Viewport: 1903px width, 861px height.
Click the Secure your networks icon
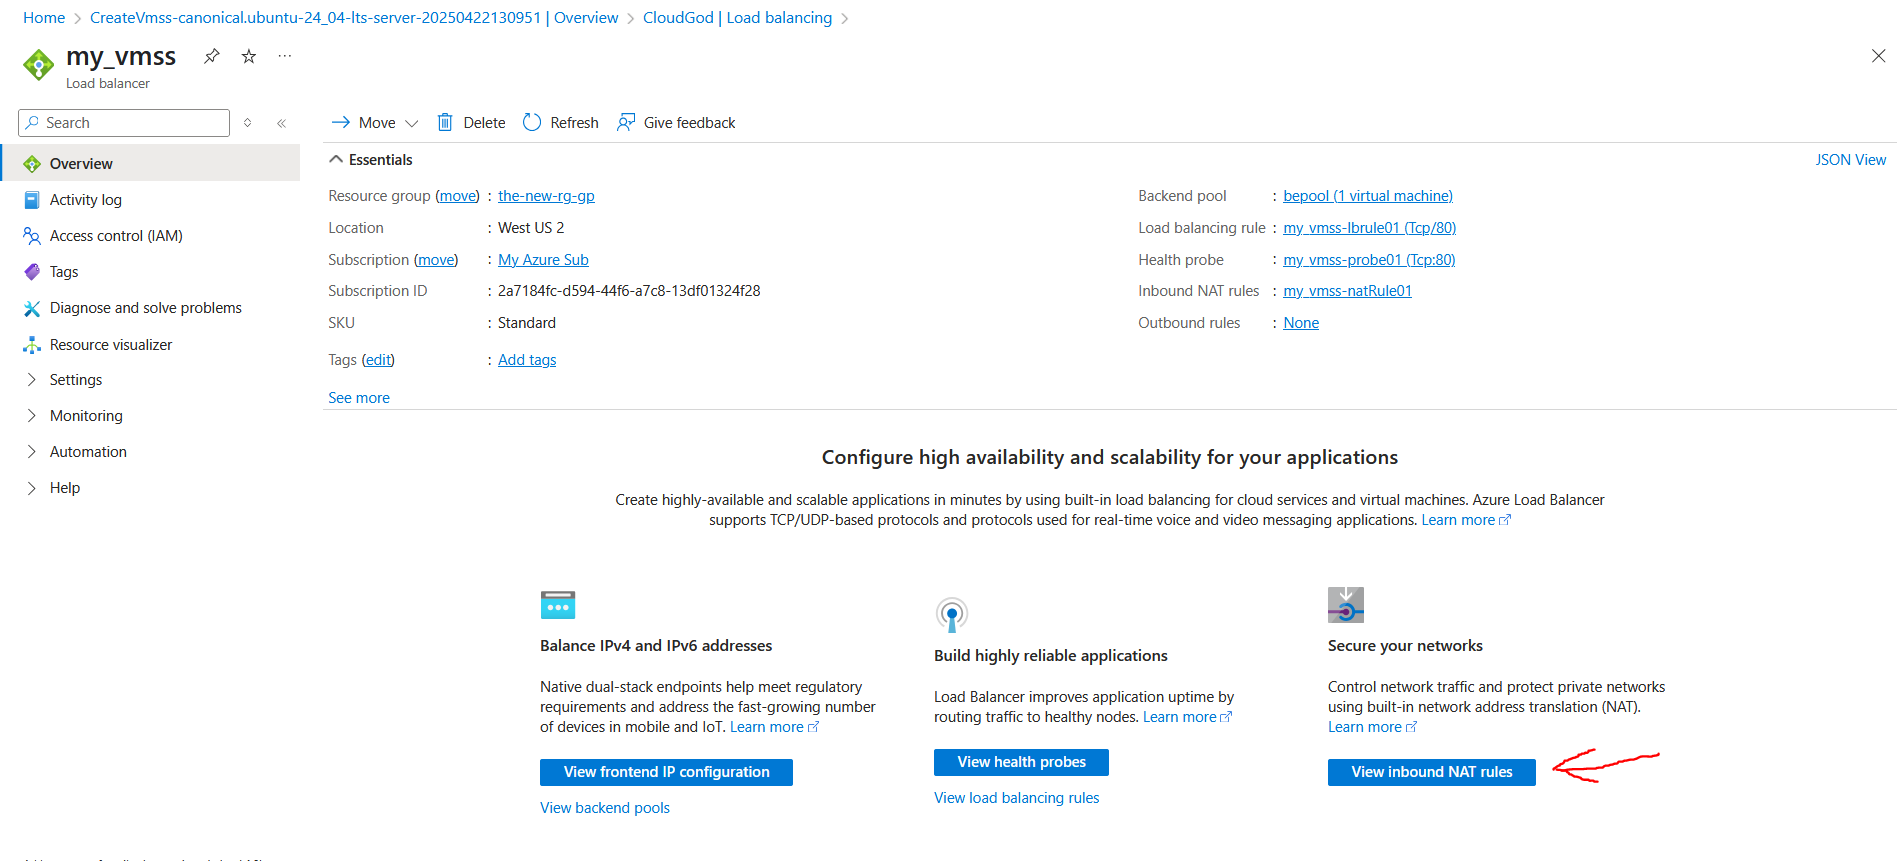[1346, 605]
